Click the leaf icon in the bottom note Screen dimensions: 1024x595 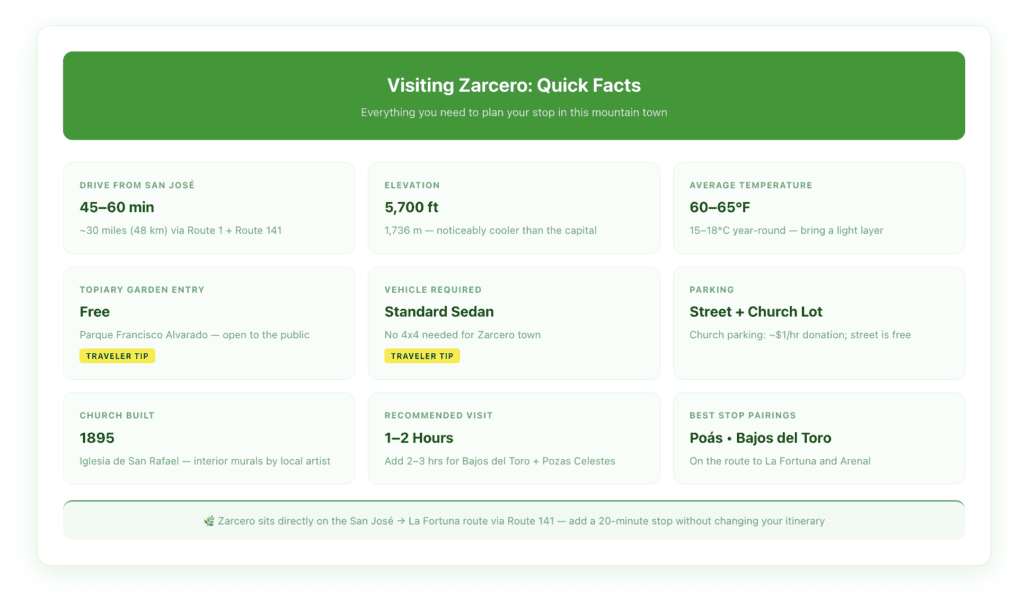click(x=211, y=521)
